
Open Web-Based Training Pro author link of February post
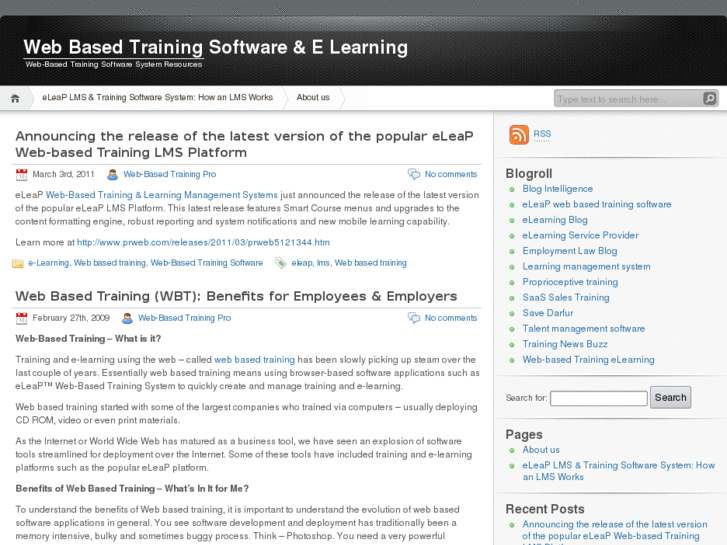coord(185,318)
